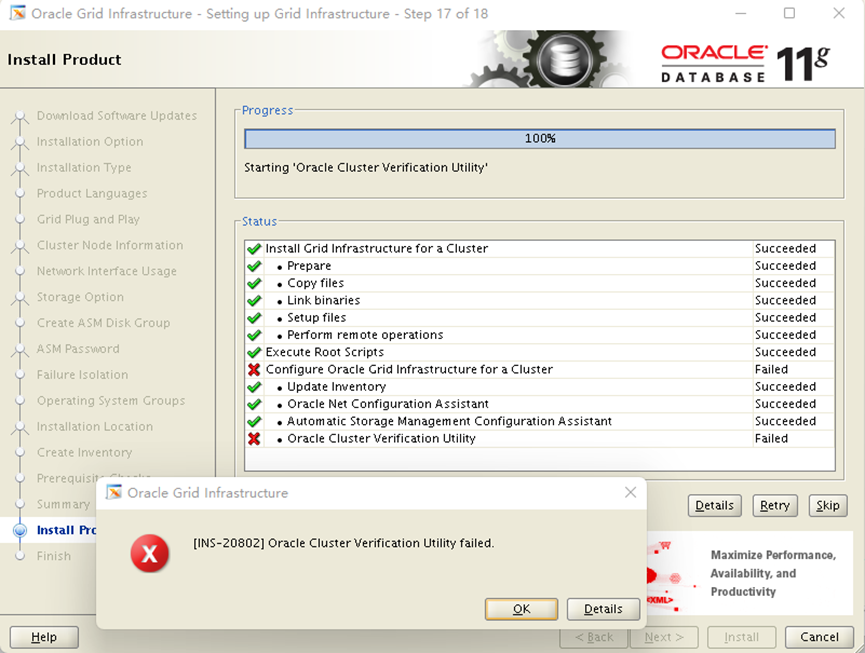The height and width of the screenshot is (653, 865).
Task: Click the success check icon beside Copy files
Action: (x=254, y=283)
